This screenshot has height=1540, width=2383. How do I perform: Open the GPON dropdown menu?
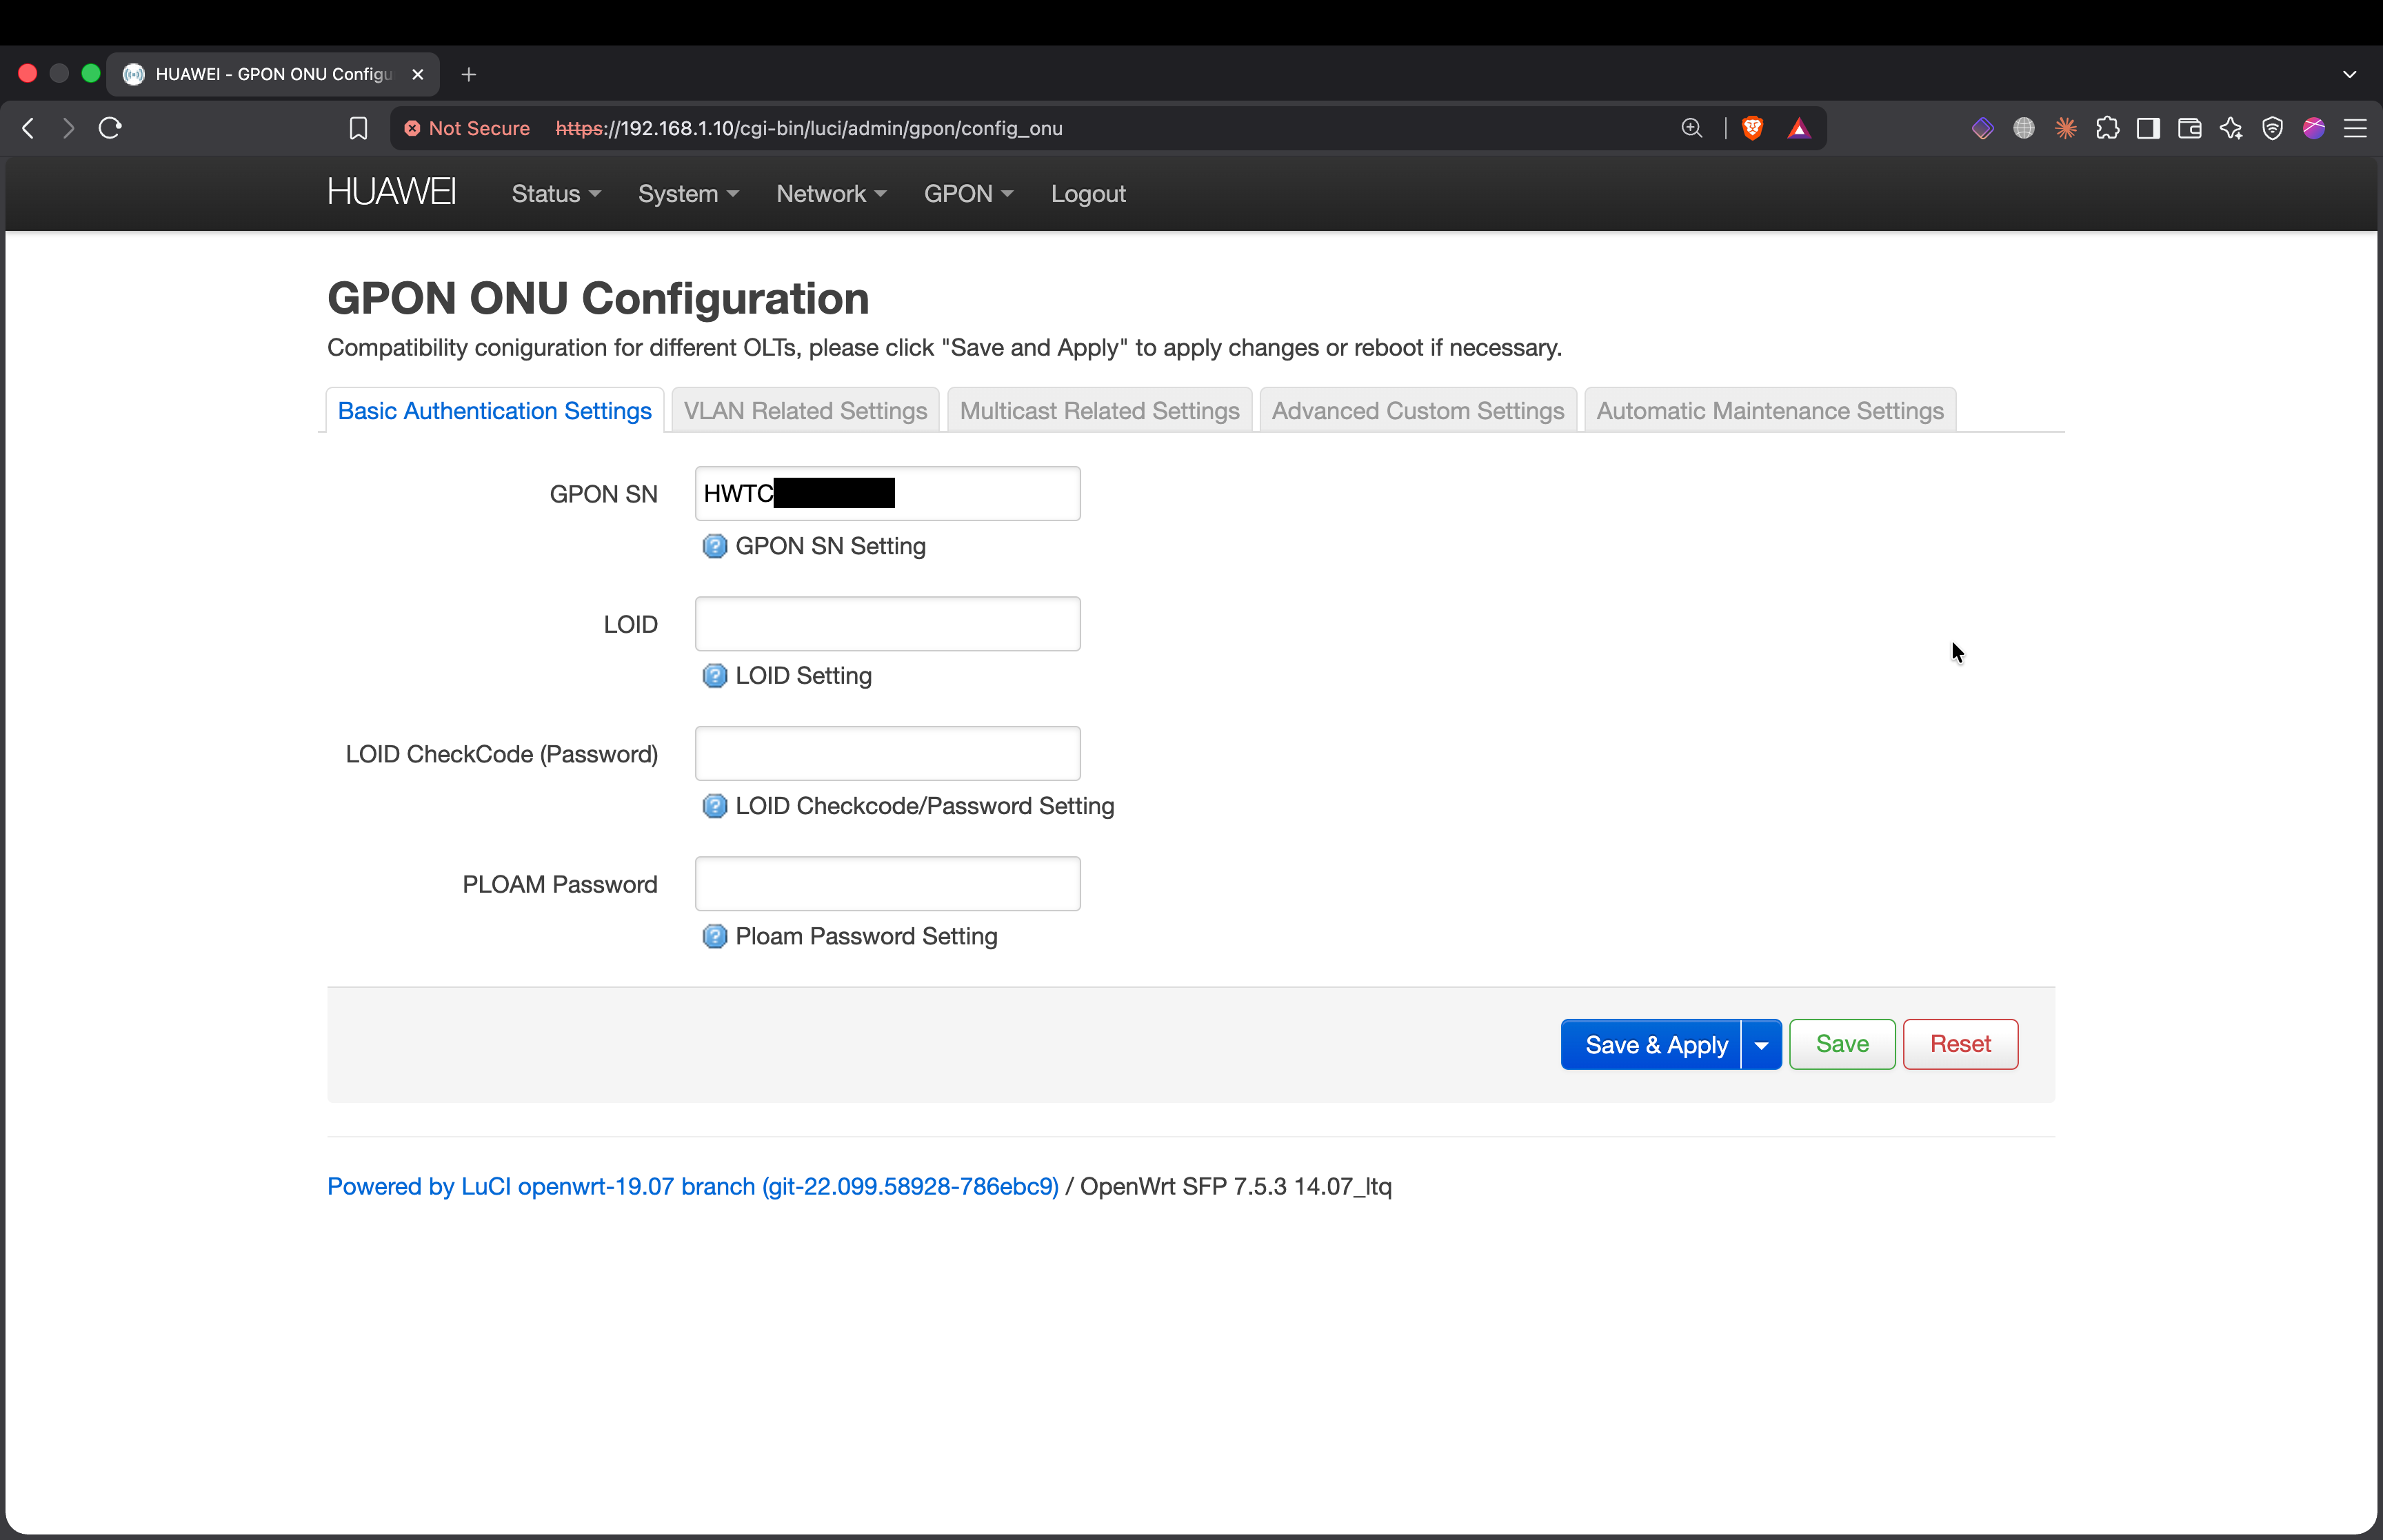tap(968, 194)
